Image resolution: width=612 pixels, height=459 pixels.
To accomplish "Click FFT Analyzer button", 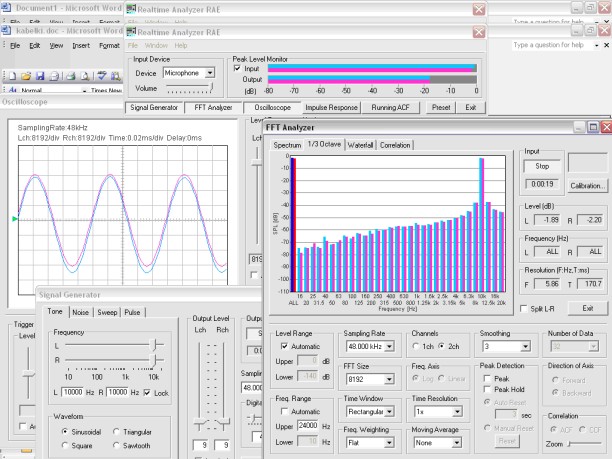I will pyautogui.click(x=213, y=108).
